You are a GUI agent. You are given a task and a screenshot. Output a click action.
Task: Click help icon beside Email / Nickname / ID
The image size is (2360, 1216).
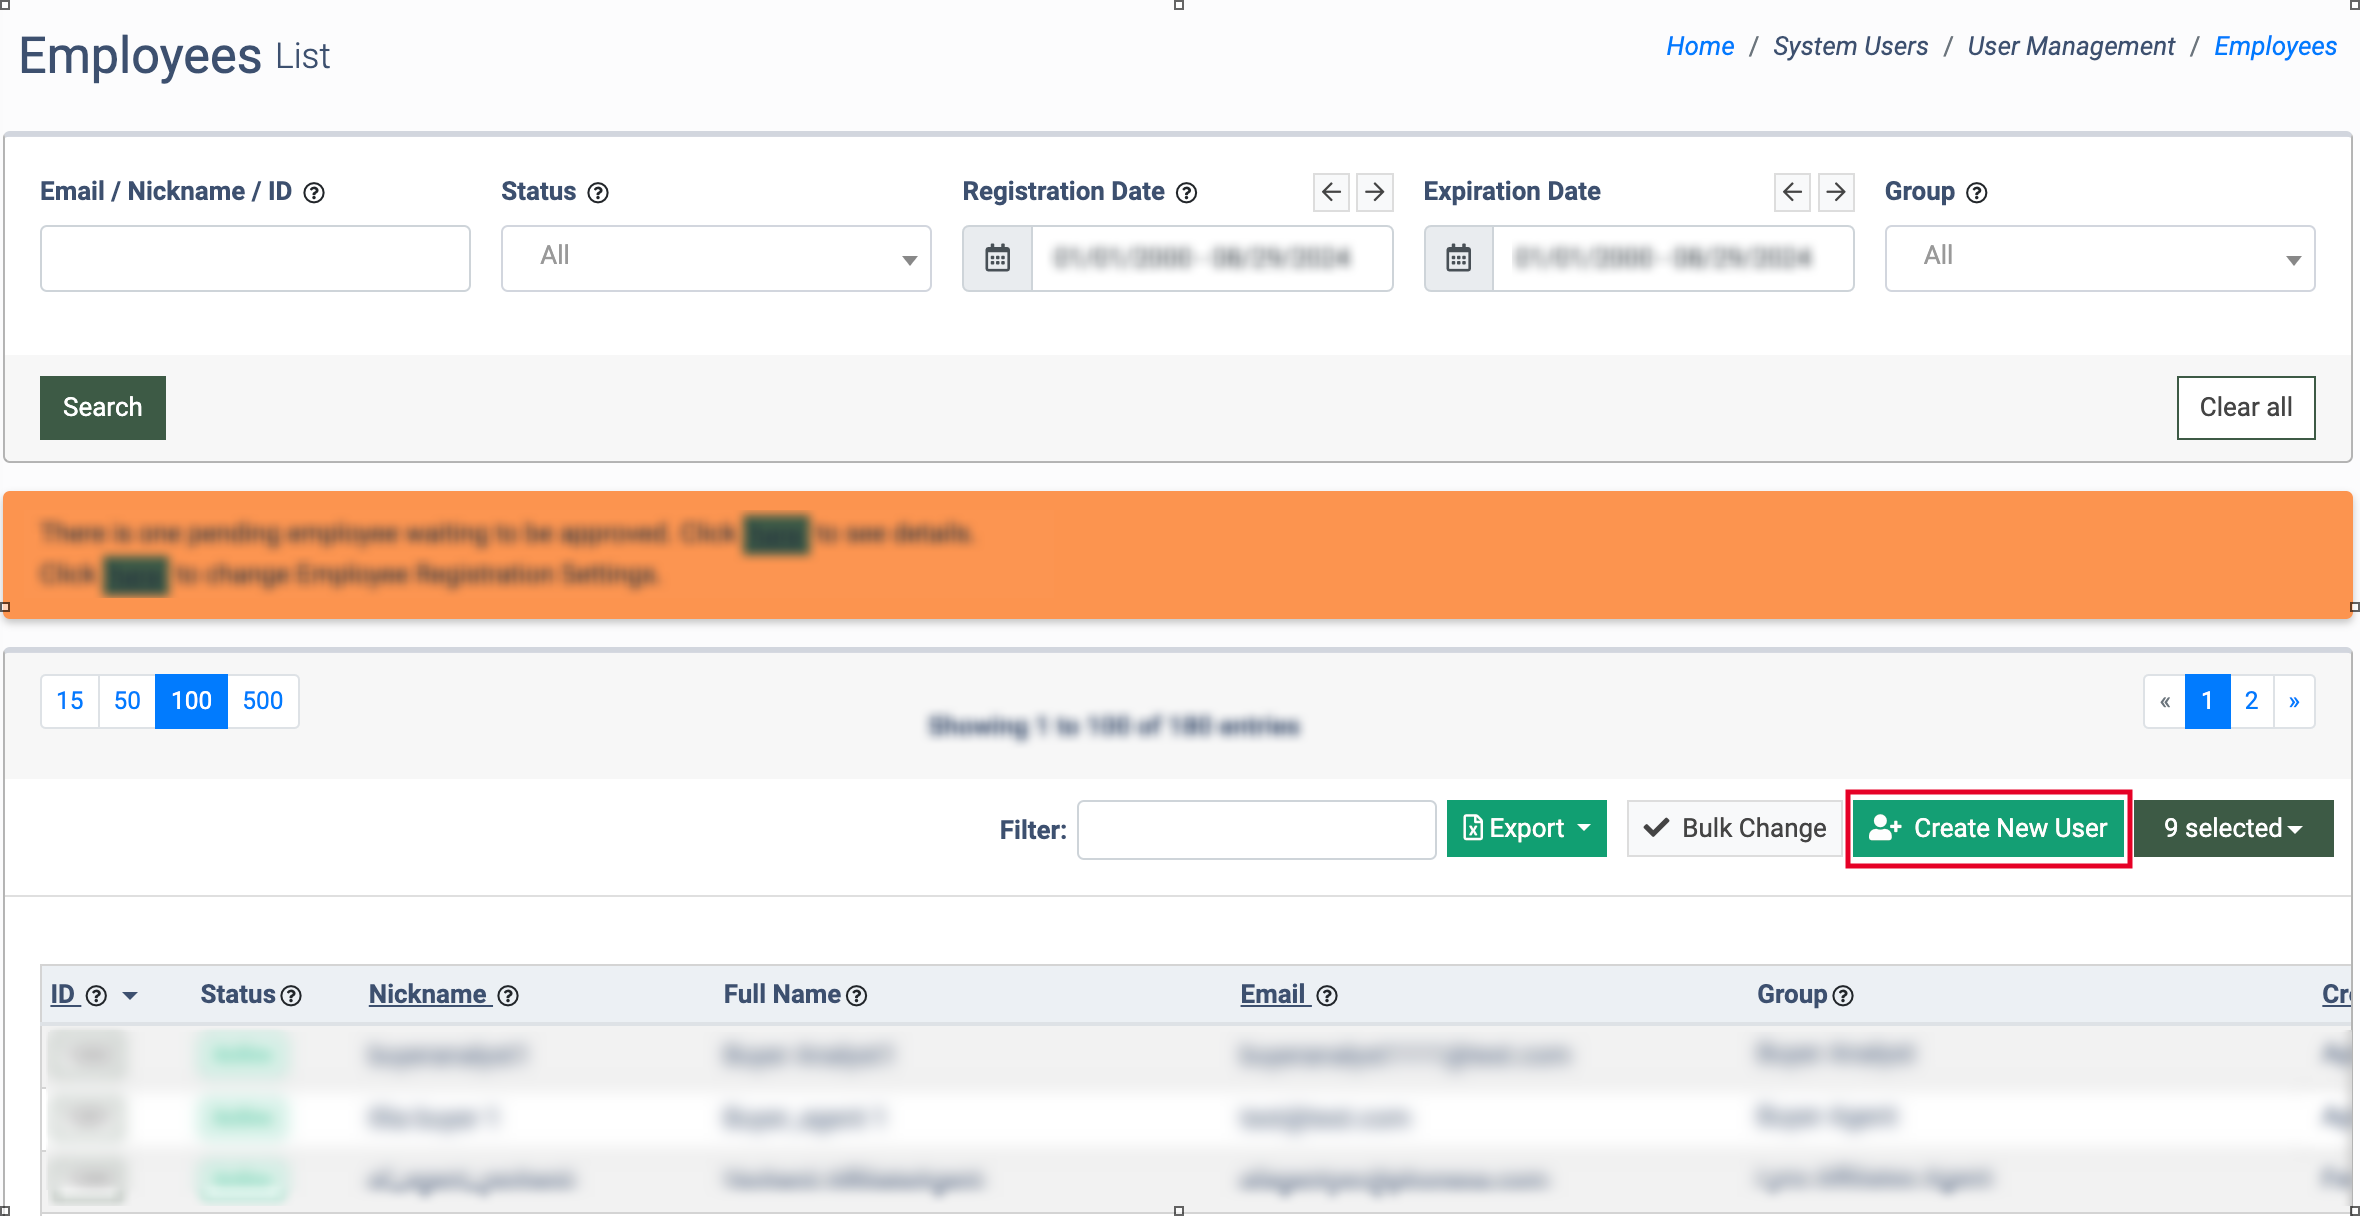(x=314, y=193)
